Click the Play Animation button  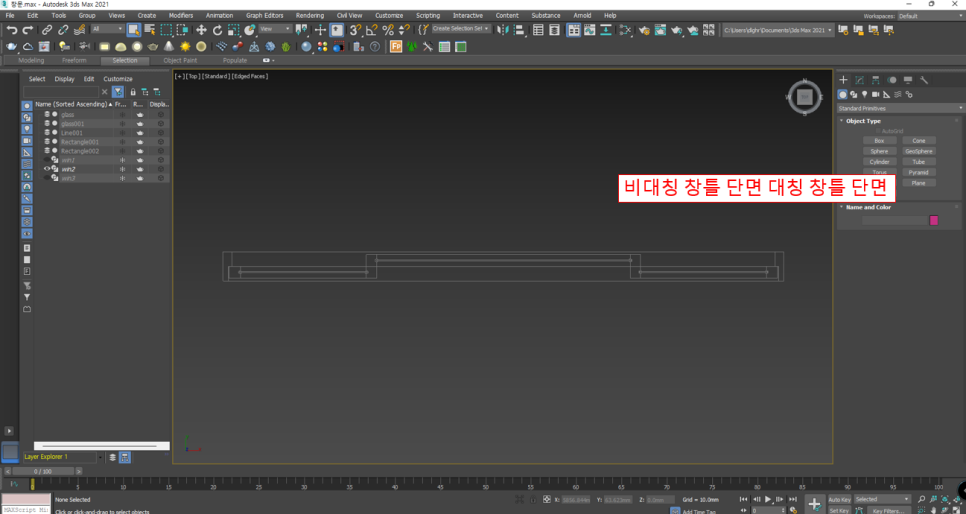pyautogui.click(x=768, y=499)
